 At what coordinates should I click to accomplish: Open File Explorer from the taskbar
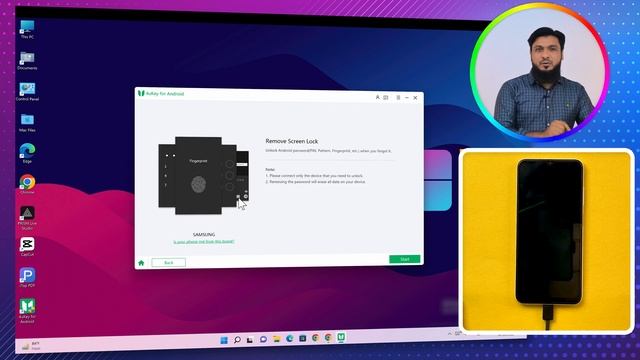pyautogui.click(x=276, y=339)
